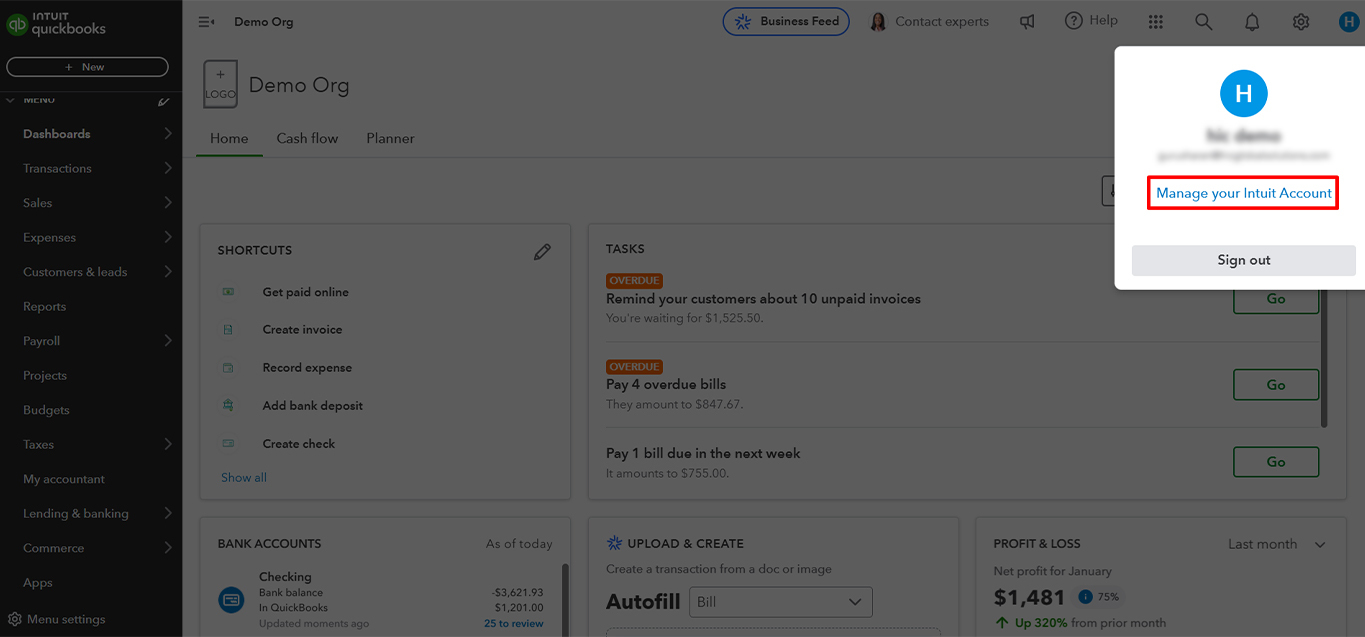
Task: Click the megaphone announcements icon
Action: click(x=1027, y=21)
